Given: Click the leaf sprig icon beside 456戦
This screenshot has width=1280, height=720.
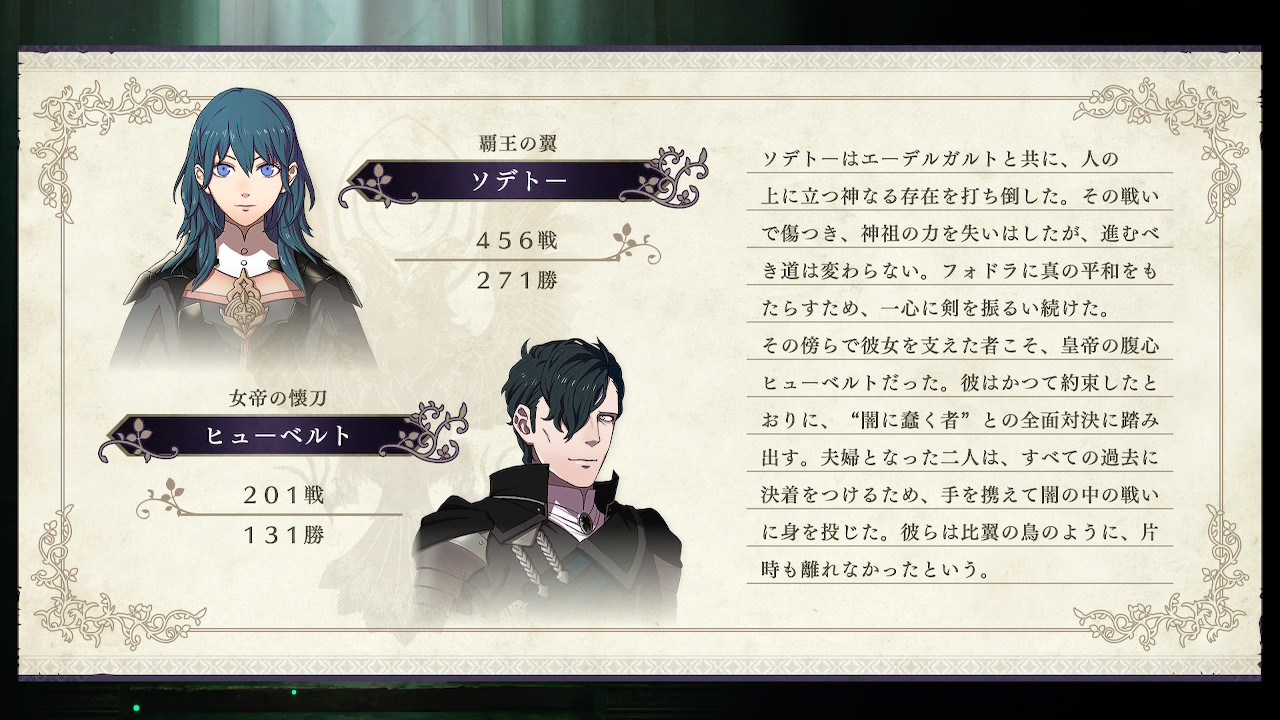Looking at the screenshot, I should [634, 241].
